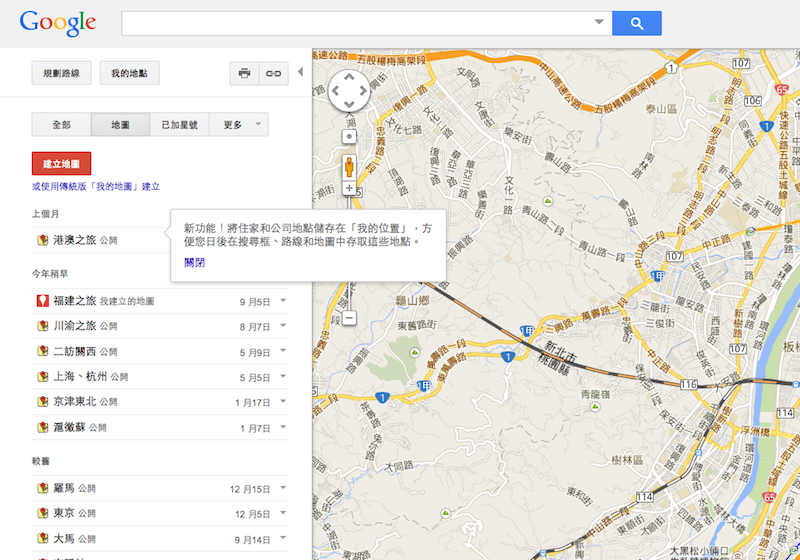Click the 樹林區 label on the map

click(x=627, y=460)
